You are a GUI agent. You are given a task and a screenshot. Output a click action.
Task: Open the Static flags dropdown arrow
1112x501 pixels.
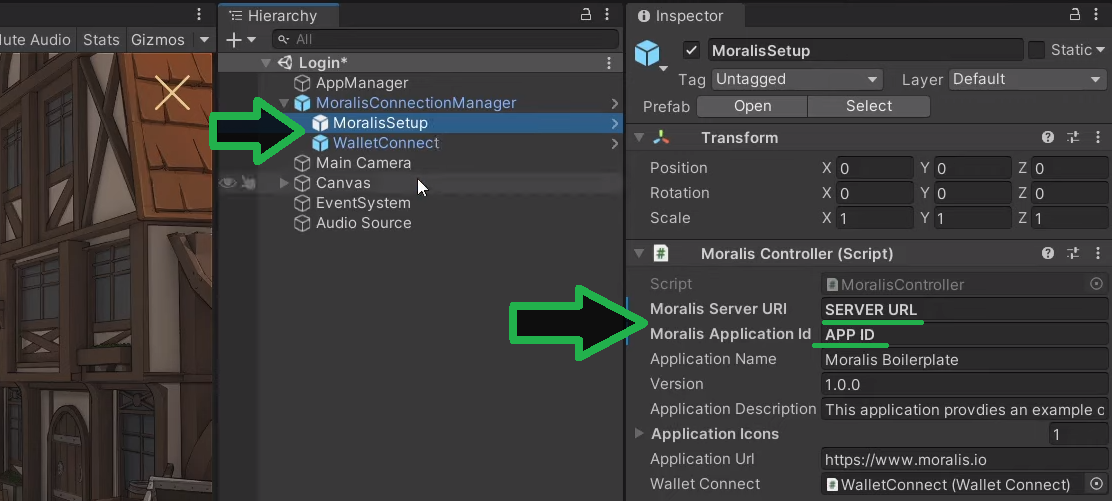(x=1101, y=50)
